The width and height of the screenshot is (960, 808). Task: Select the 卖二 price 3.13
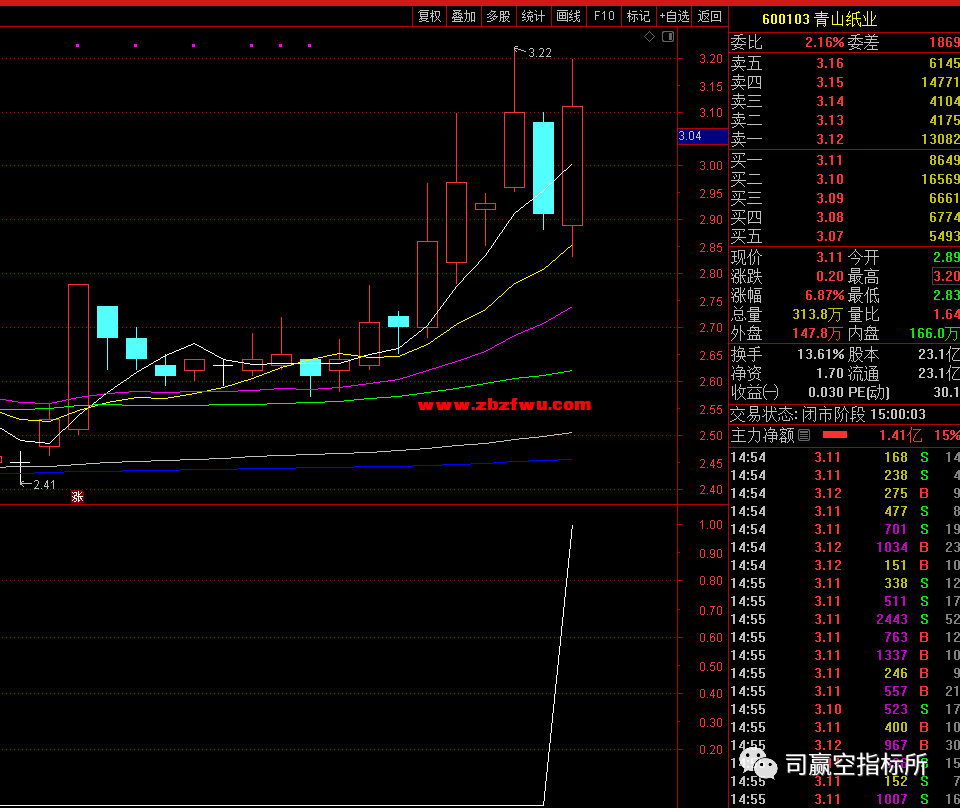point(830,120)
